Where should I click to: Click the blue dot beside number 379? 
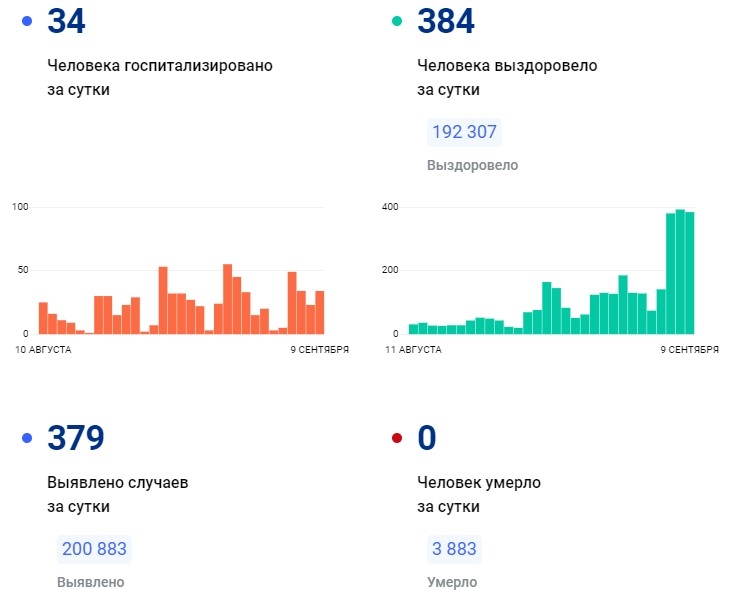(27, 438)
